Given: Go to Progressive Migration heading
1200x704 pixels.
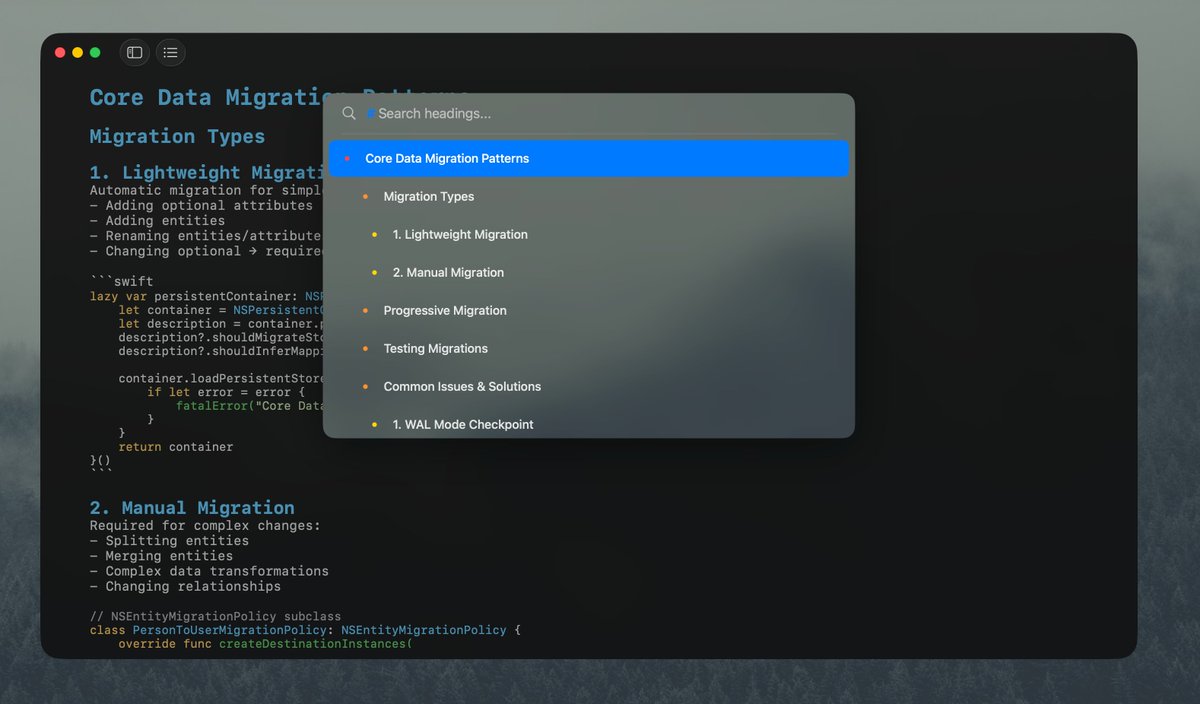Looking at the screenshot, I should (x=589, y=310).
